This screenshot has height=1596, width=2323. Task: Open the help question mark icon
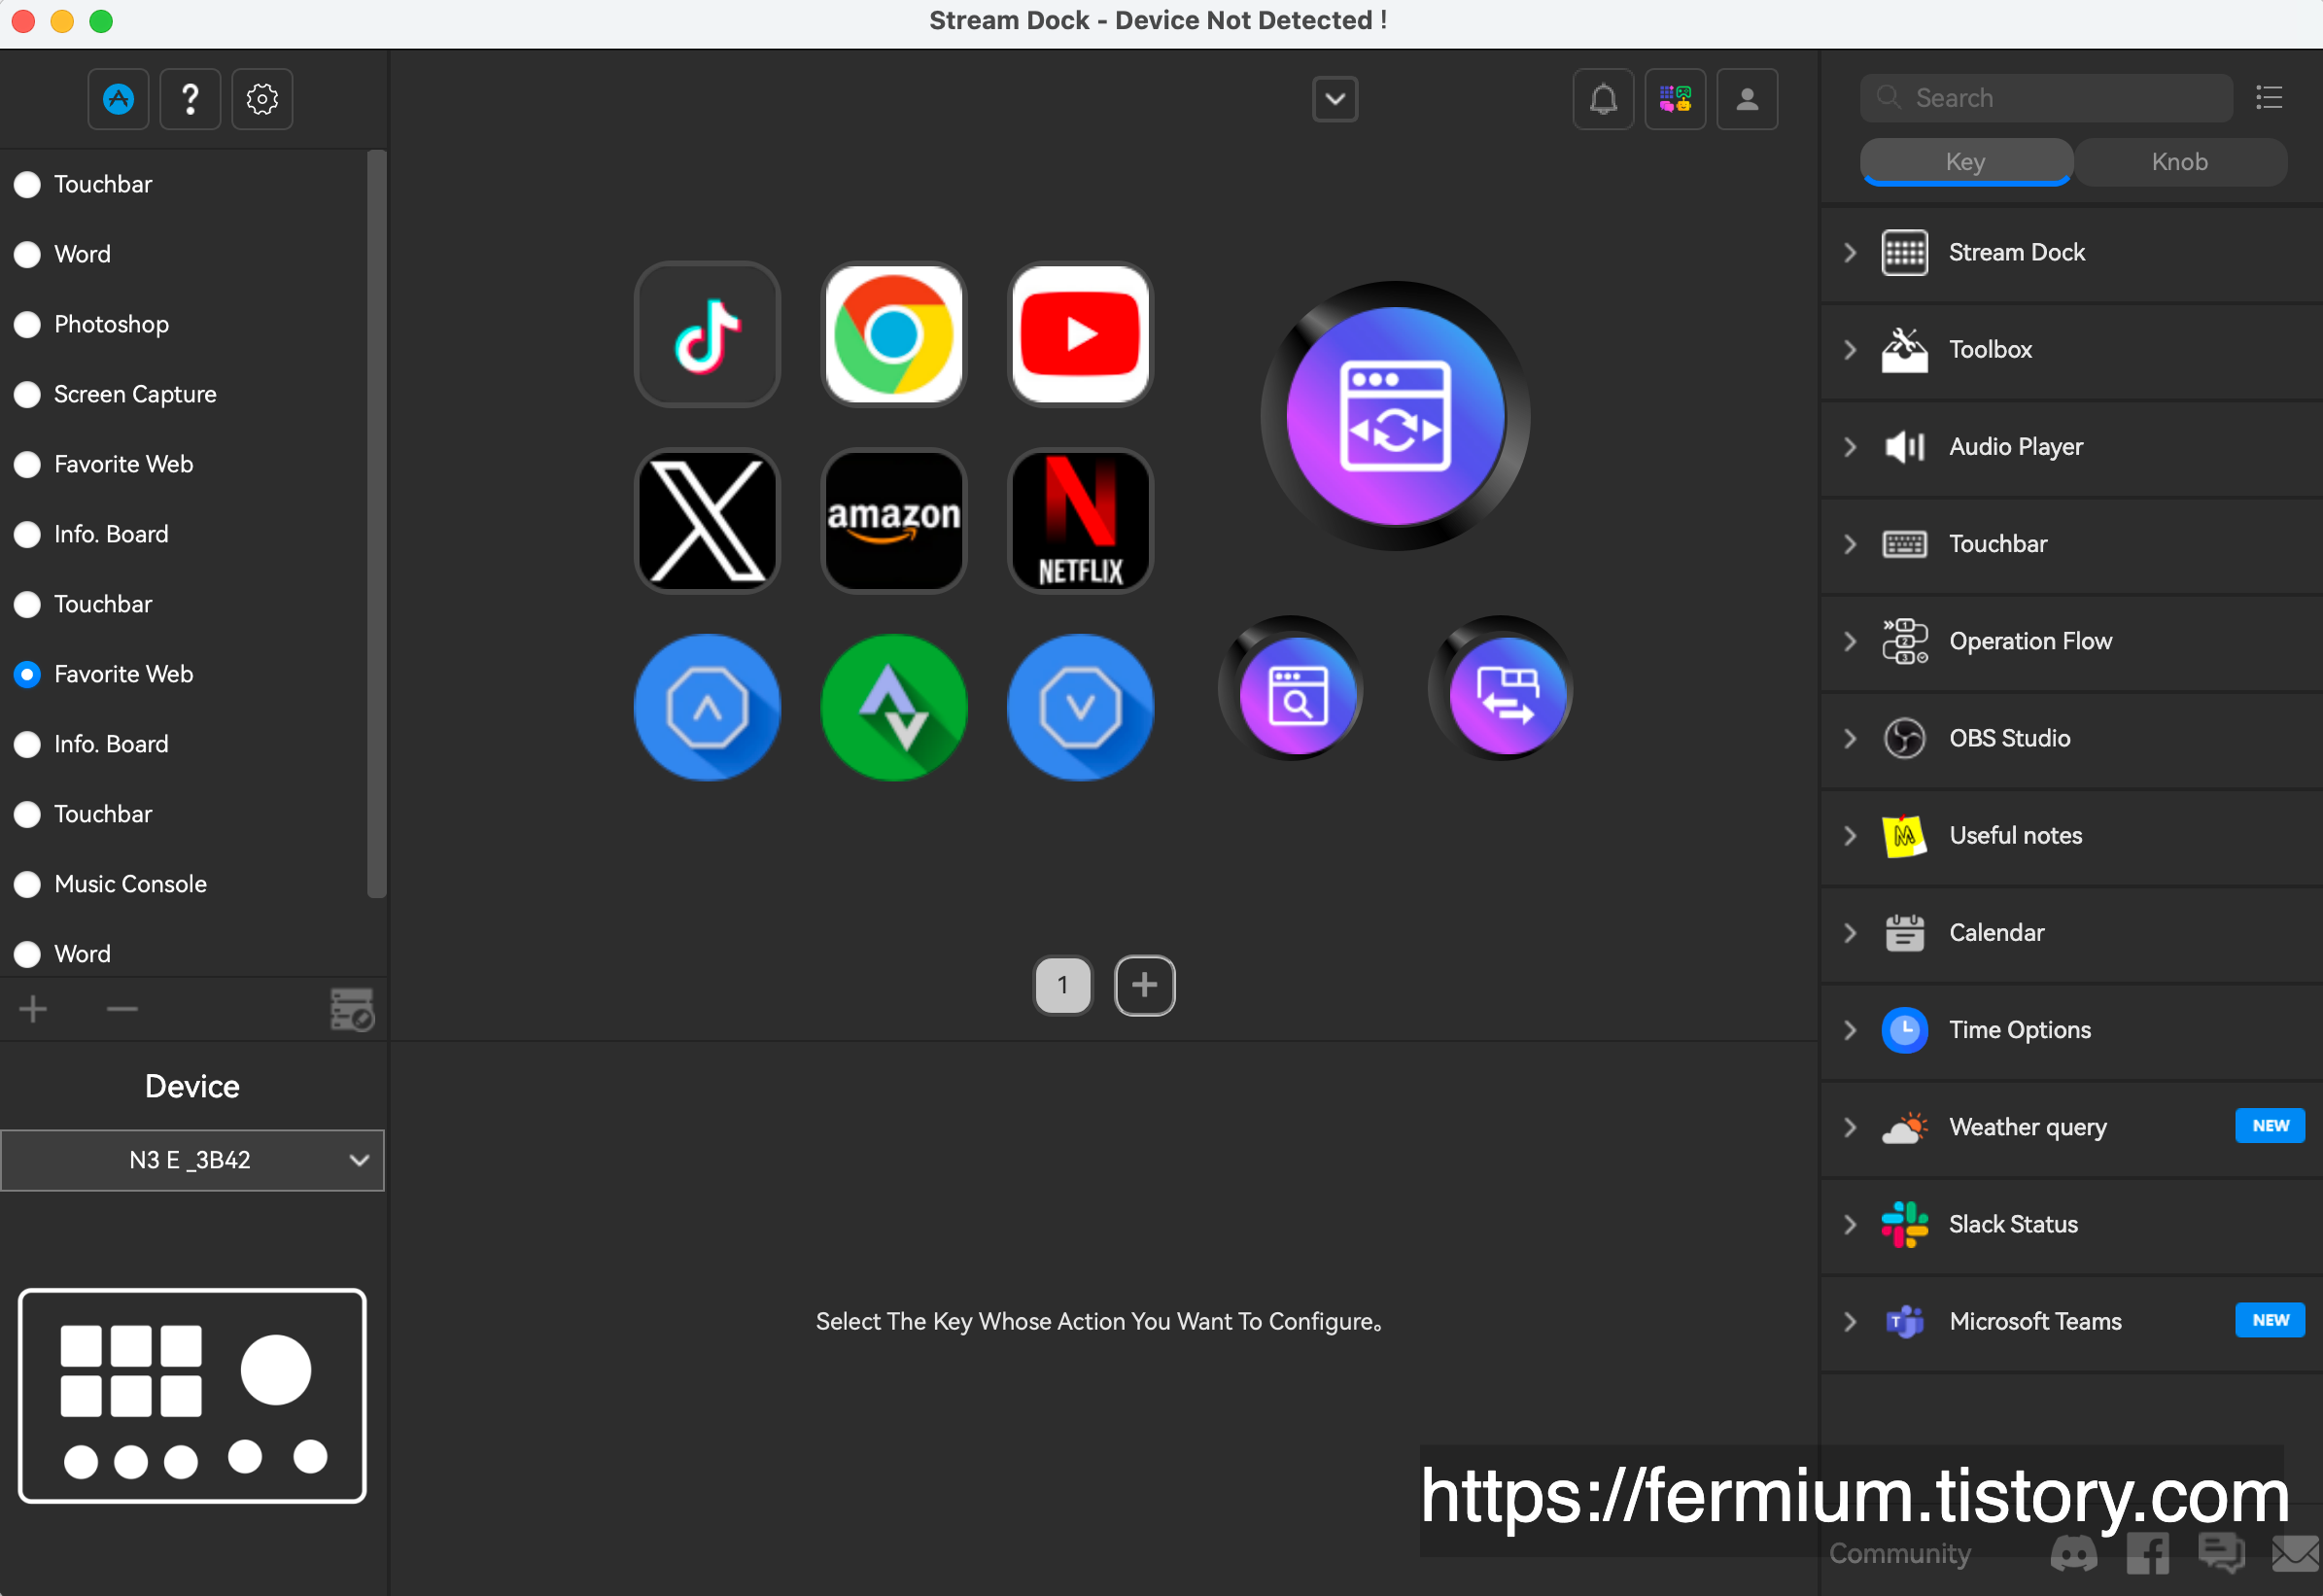click(190, 99)
